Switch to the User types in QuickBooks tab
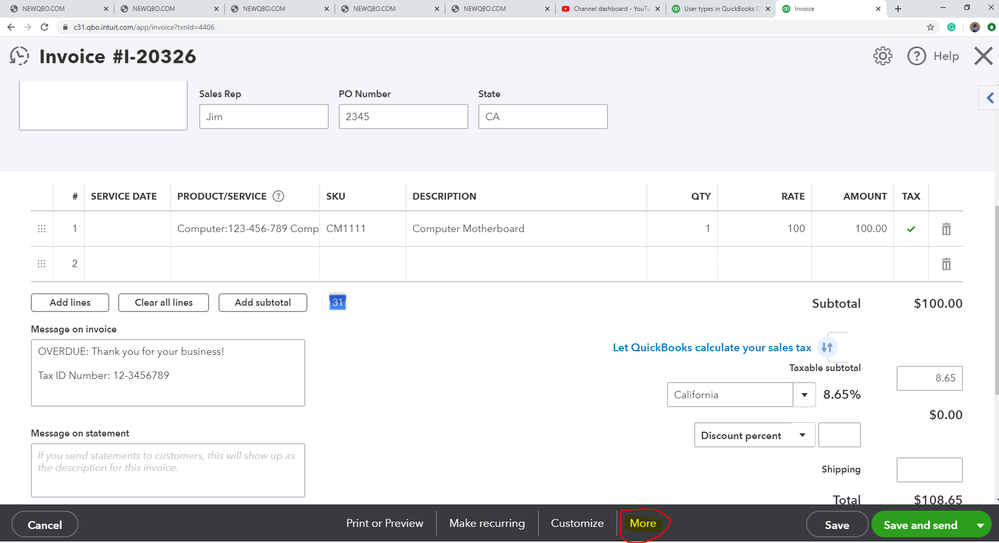 coord(720,9)
